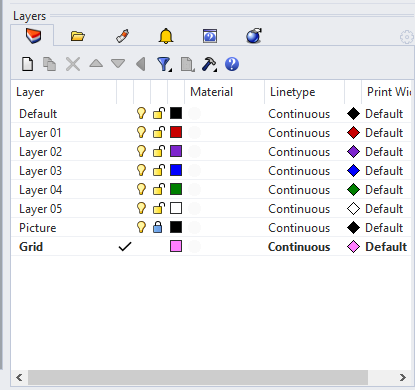Click the Grid current layer checkmark

[125, 246]
